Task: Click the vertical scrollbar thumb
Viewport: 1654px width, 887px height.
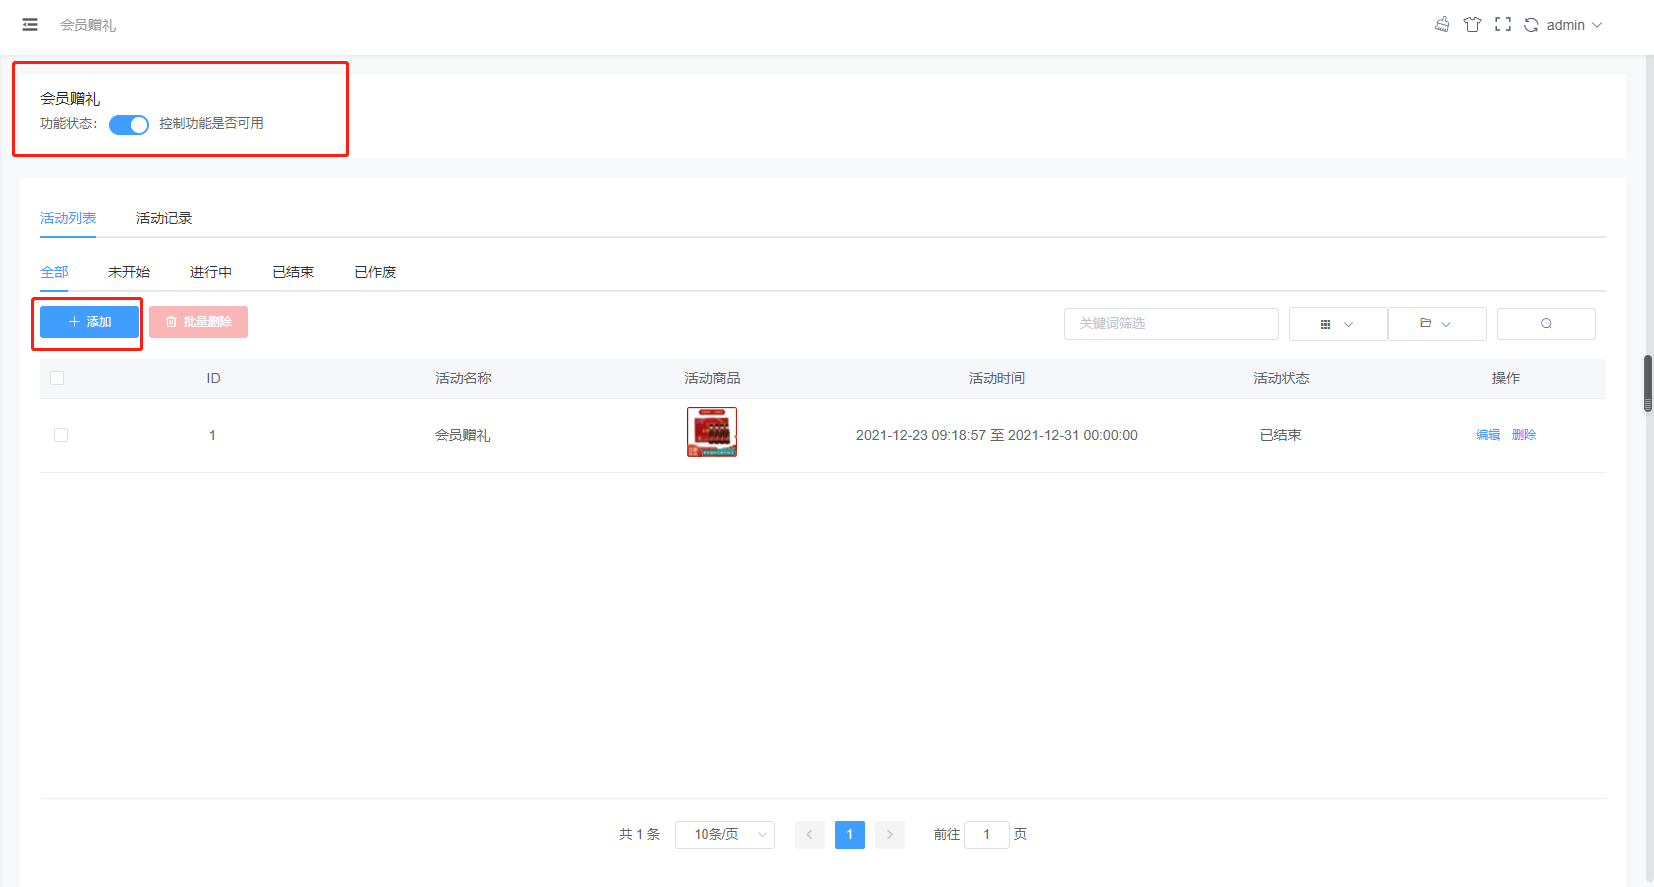Action: 1648,383
